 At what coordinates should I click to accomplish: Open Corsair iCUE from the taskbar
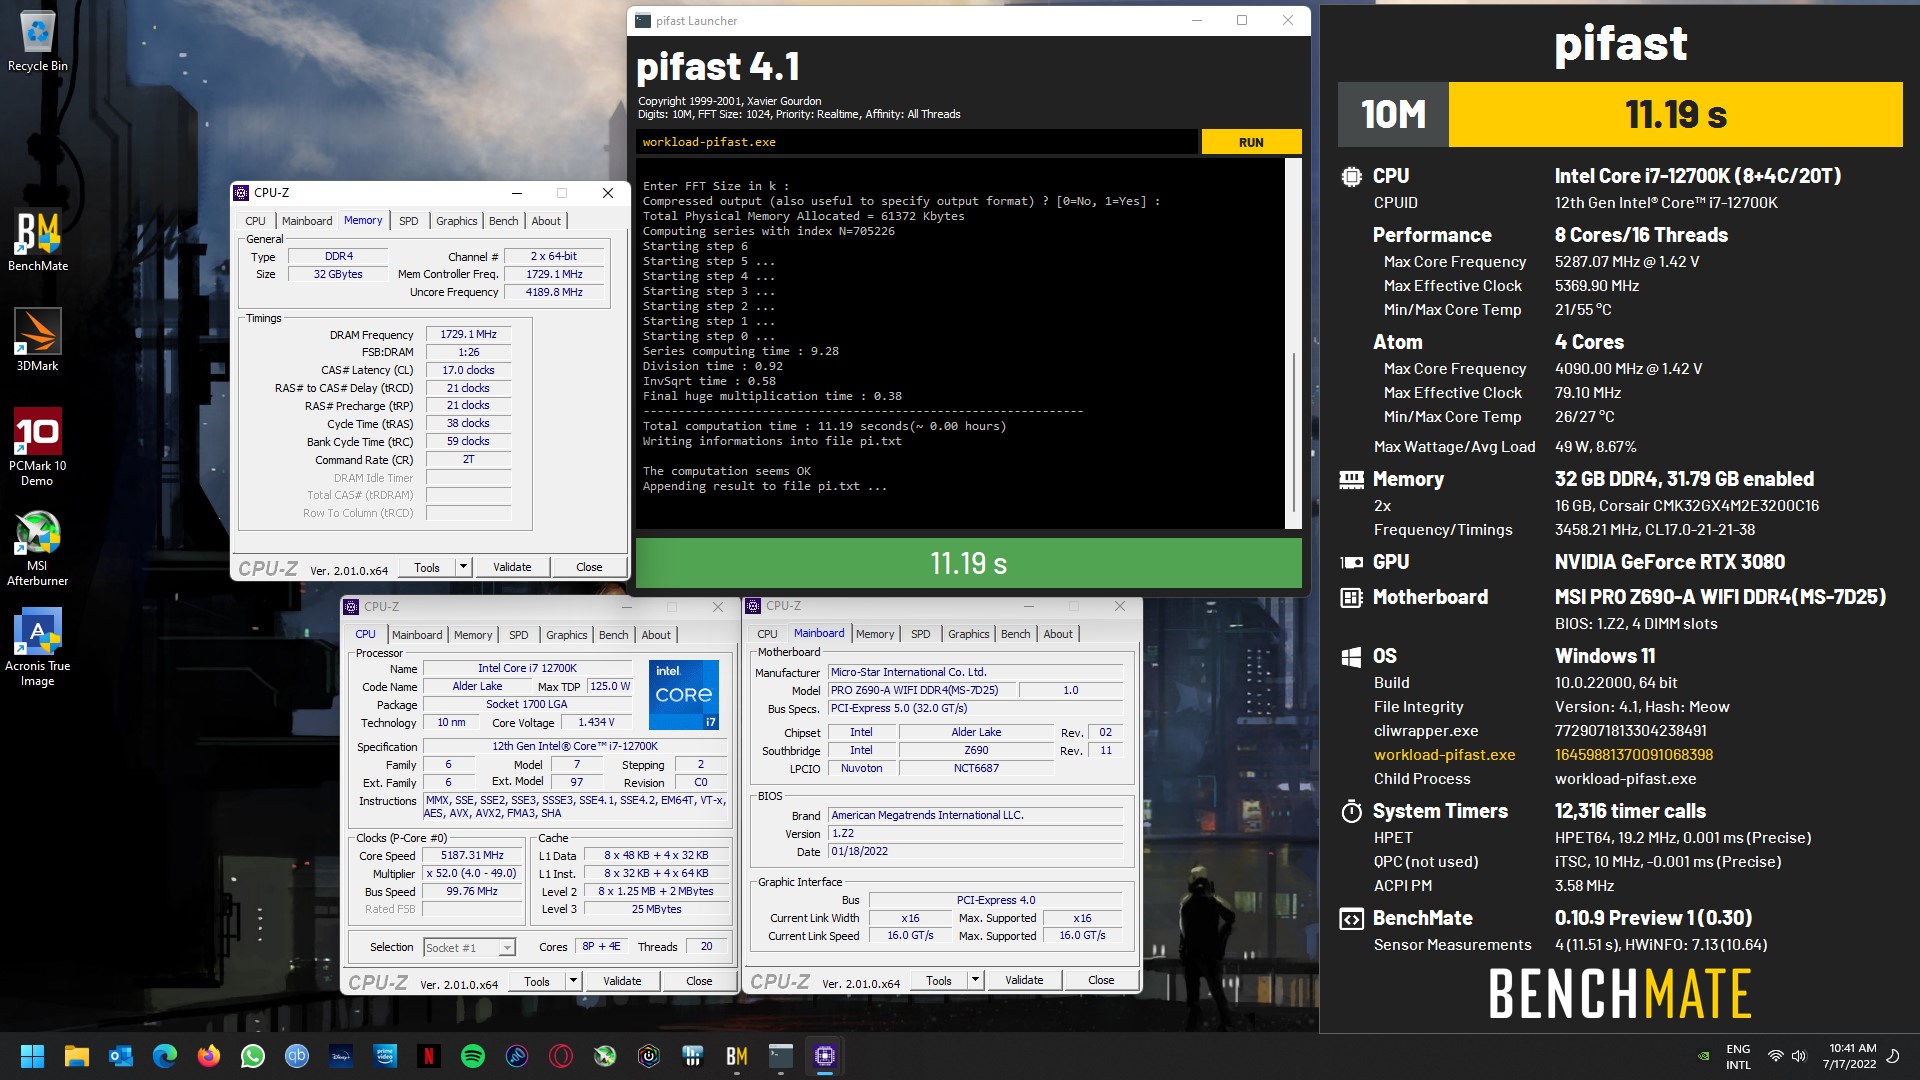(x=649, y=1056)
